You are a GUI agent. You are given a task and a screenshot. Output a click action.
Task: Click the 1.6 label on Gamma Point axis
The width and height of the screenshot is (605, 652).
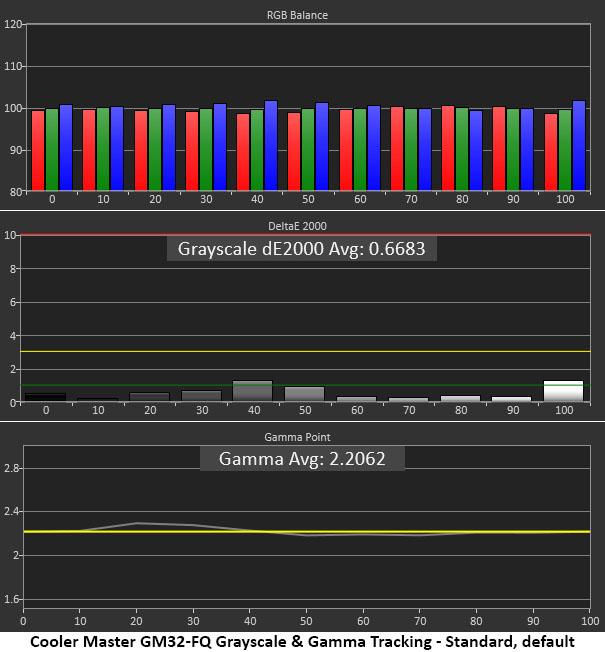pos(11,599)
